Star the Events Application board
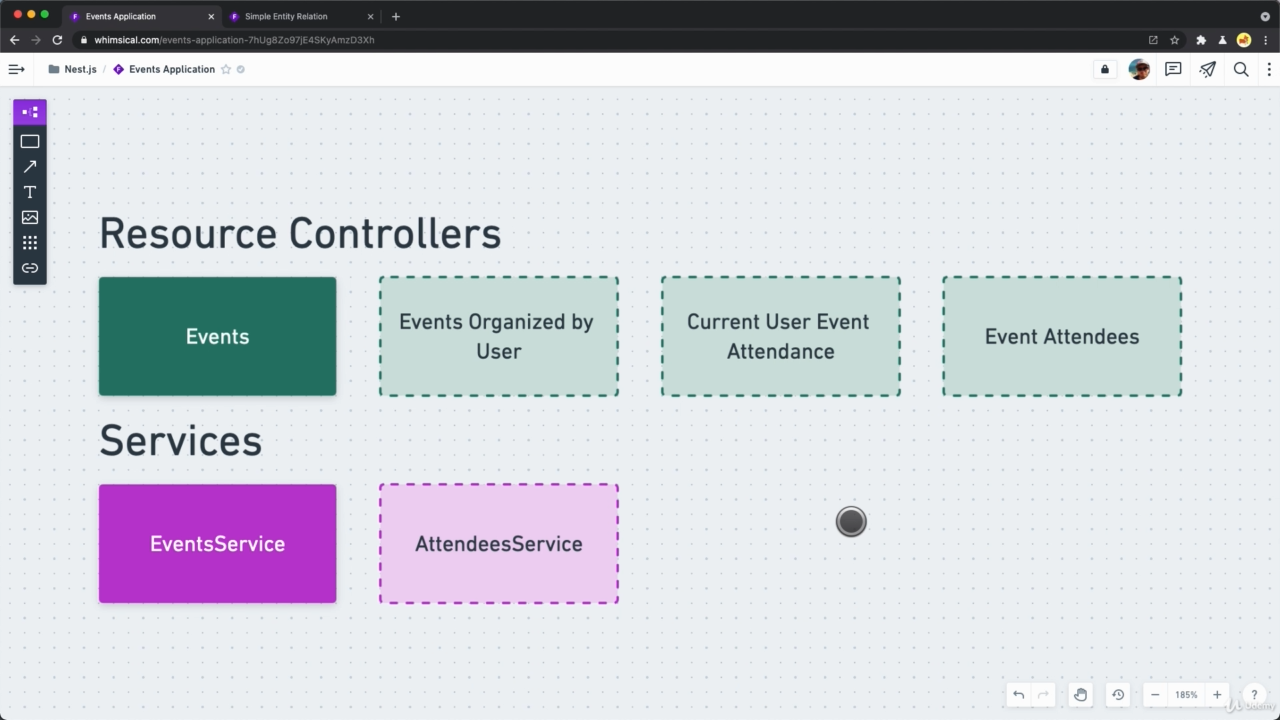 pyautogui.click(x=226, y=69)
